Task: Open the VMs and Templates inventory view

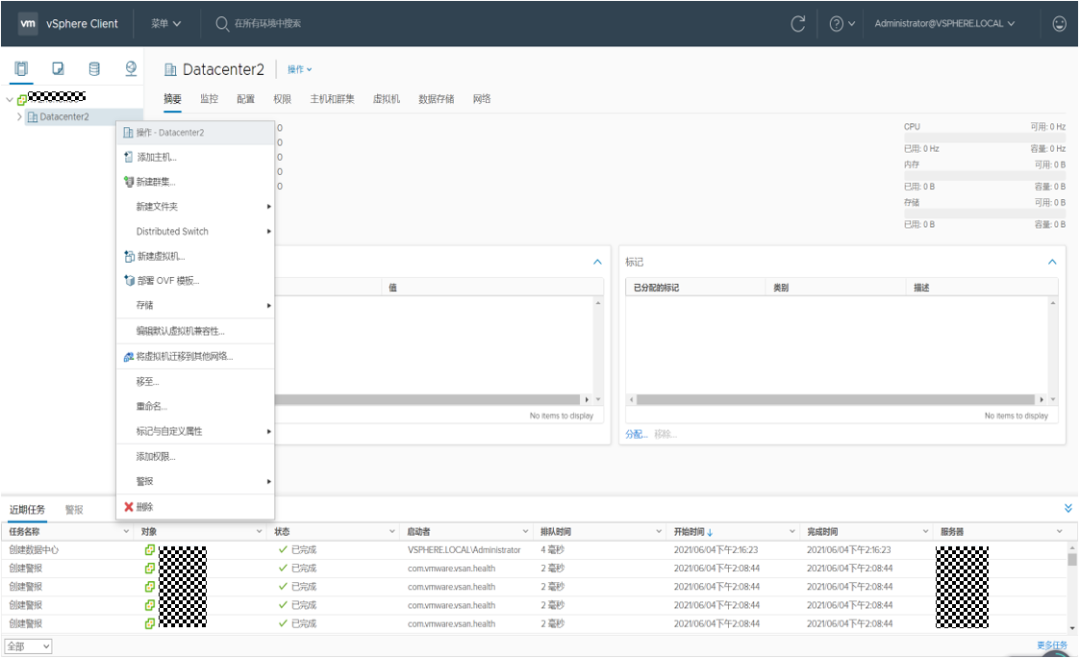Action: point(58,69)
